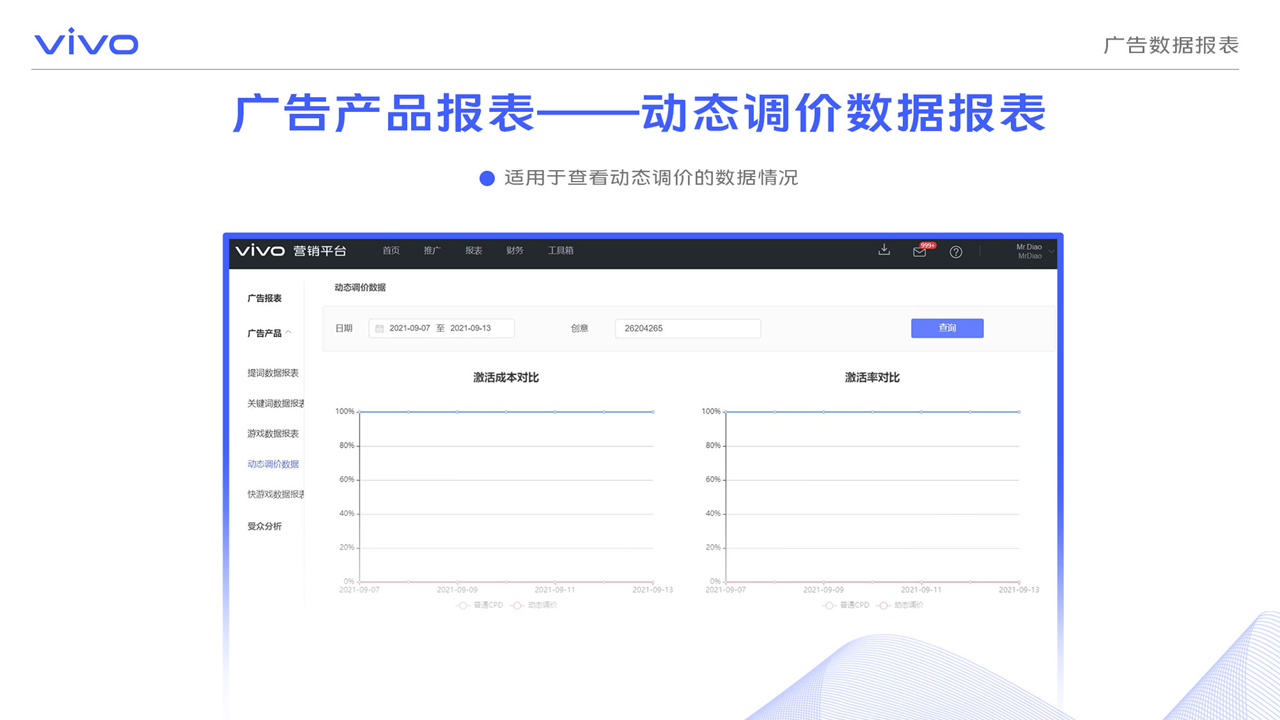
Task: Open 游戏数据报表 in the sidebar
Action: 273,434
